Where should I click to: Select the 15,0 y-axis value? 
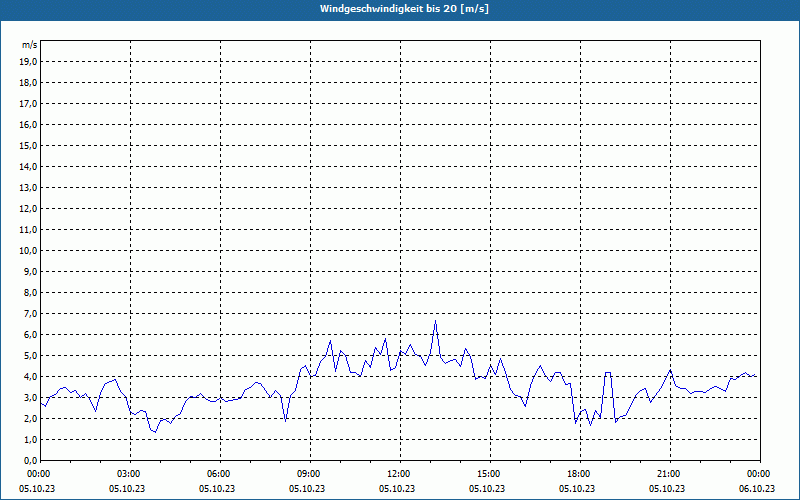tap(28, 145)
